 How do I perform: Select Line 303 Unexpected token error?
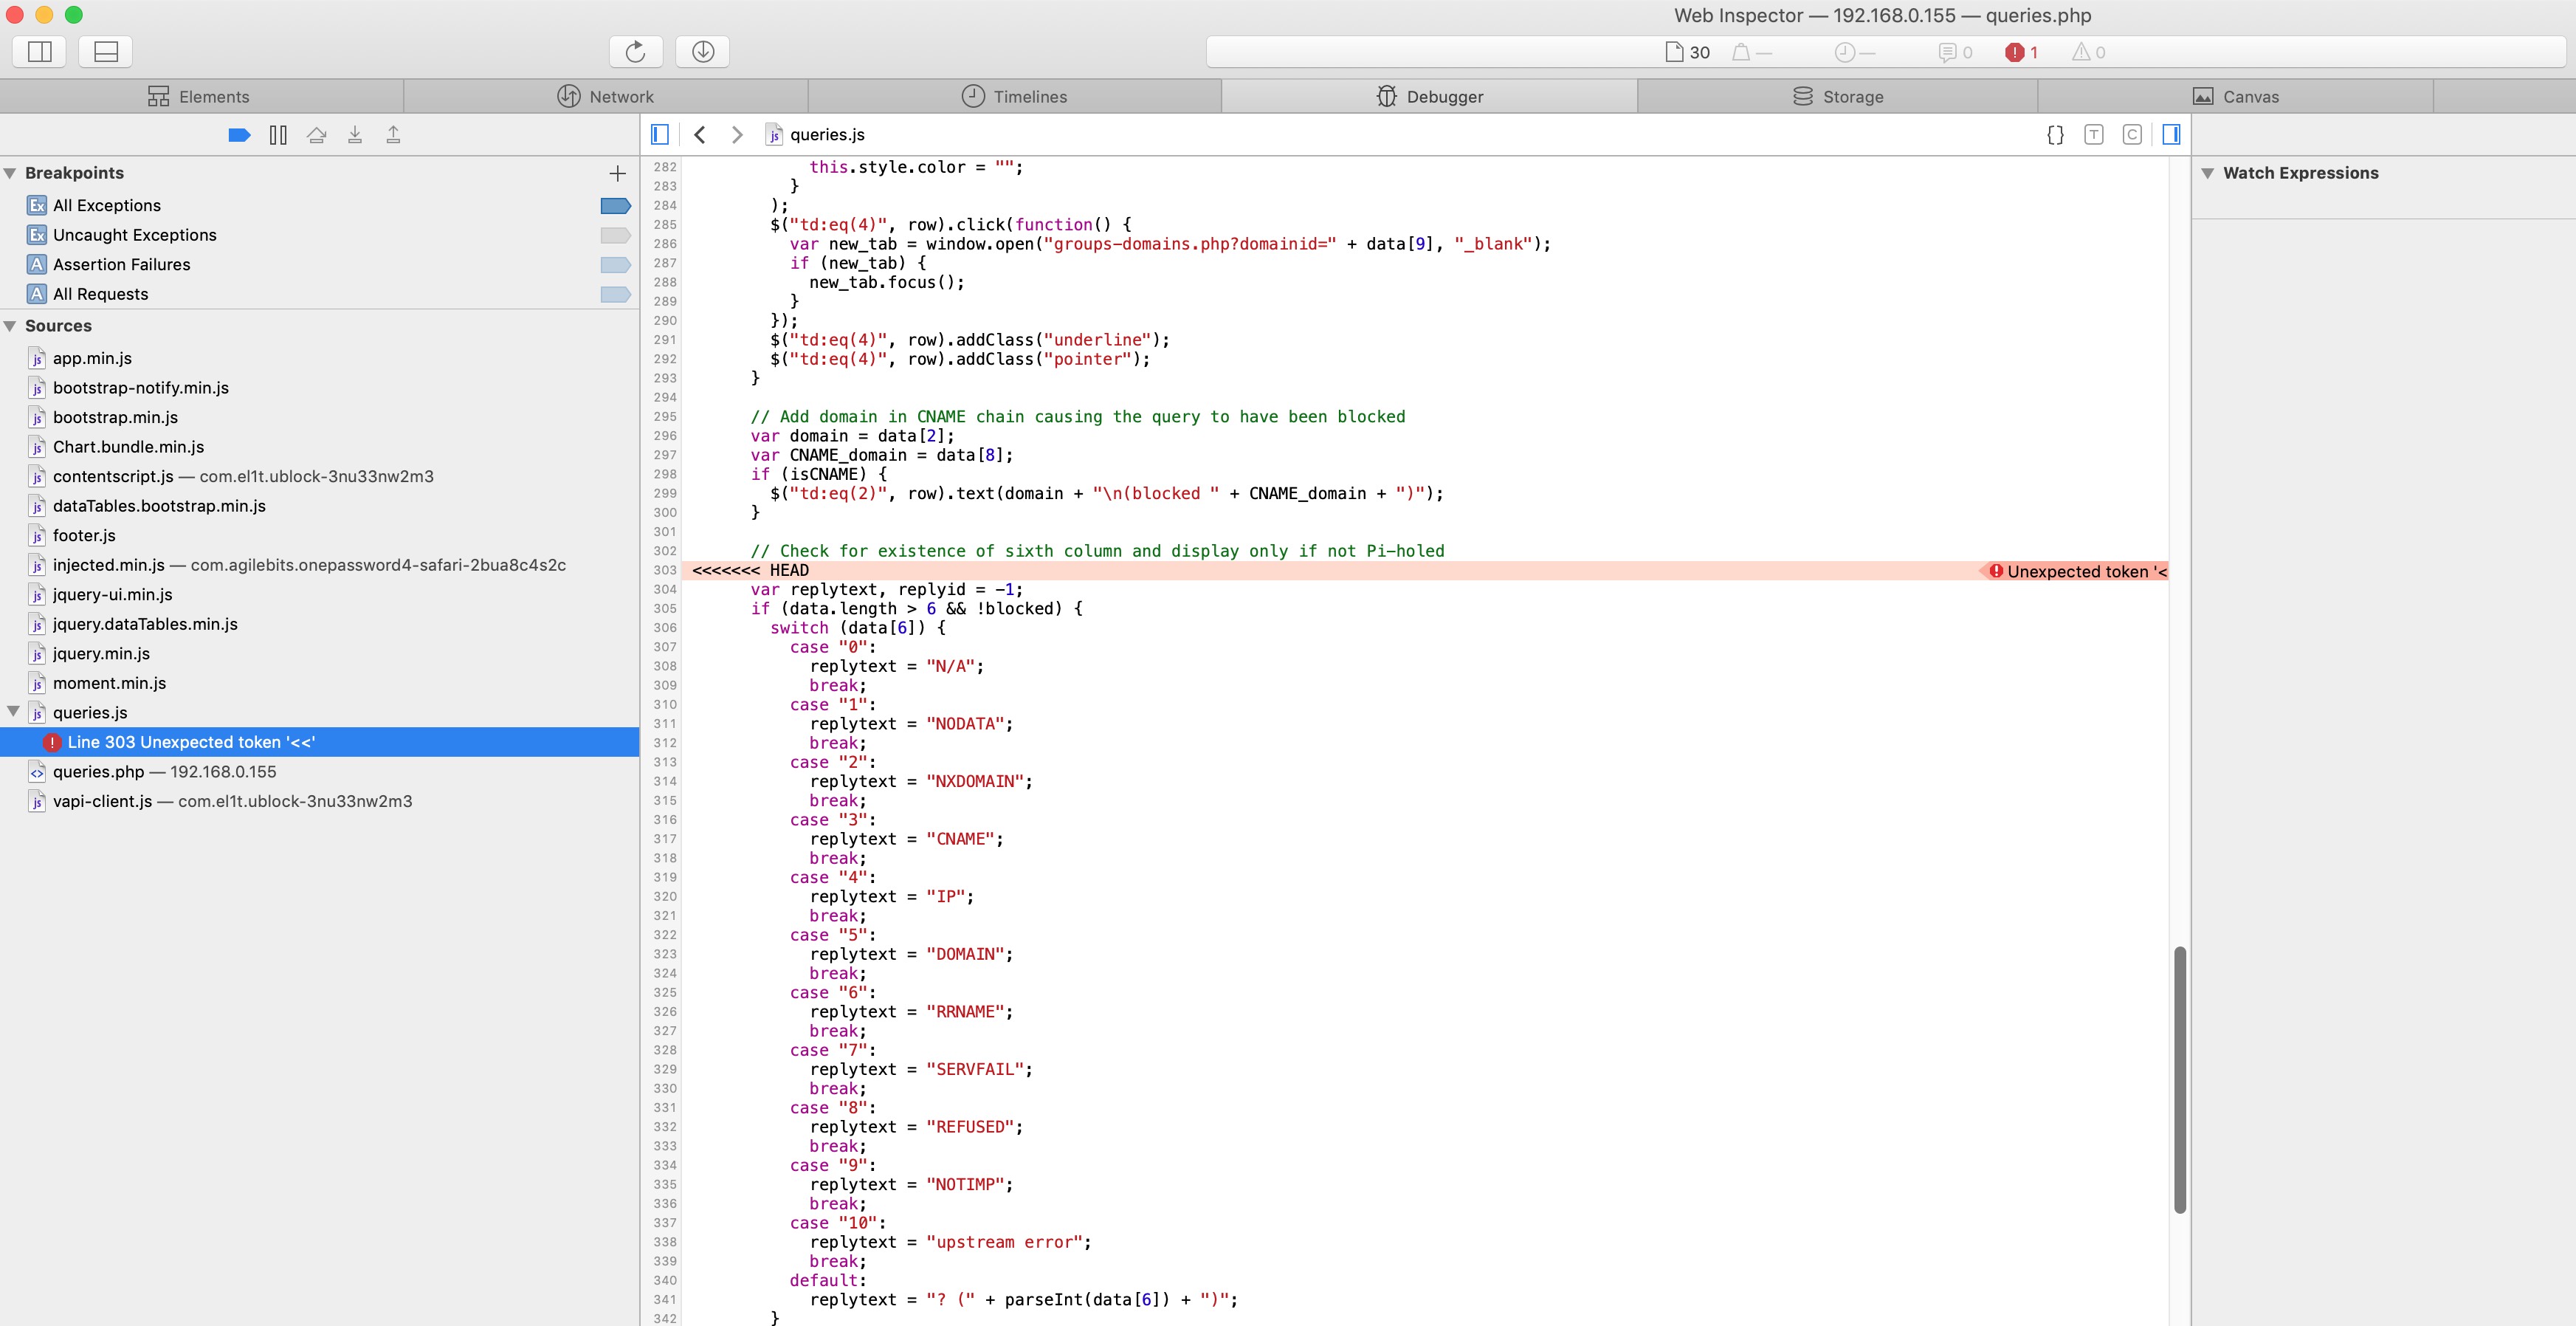[190, 742]
